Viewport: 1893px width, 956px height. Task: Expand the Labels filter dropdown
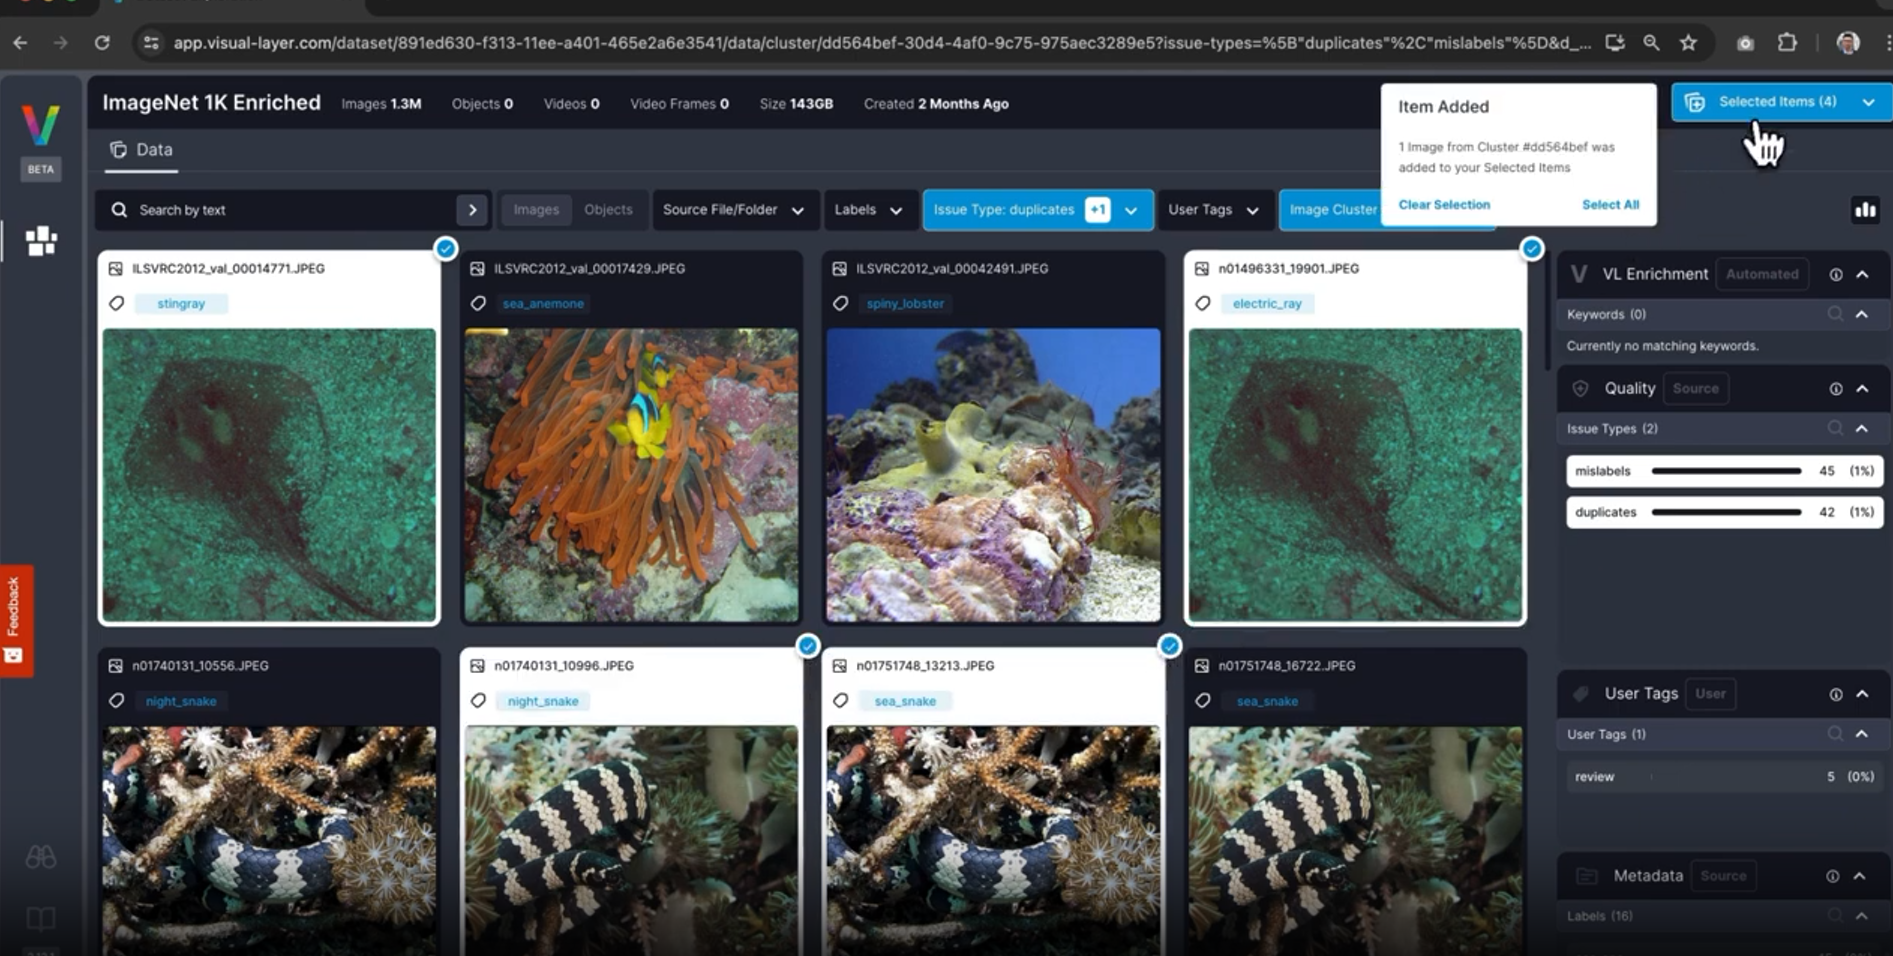coord(867,210)
